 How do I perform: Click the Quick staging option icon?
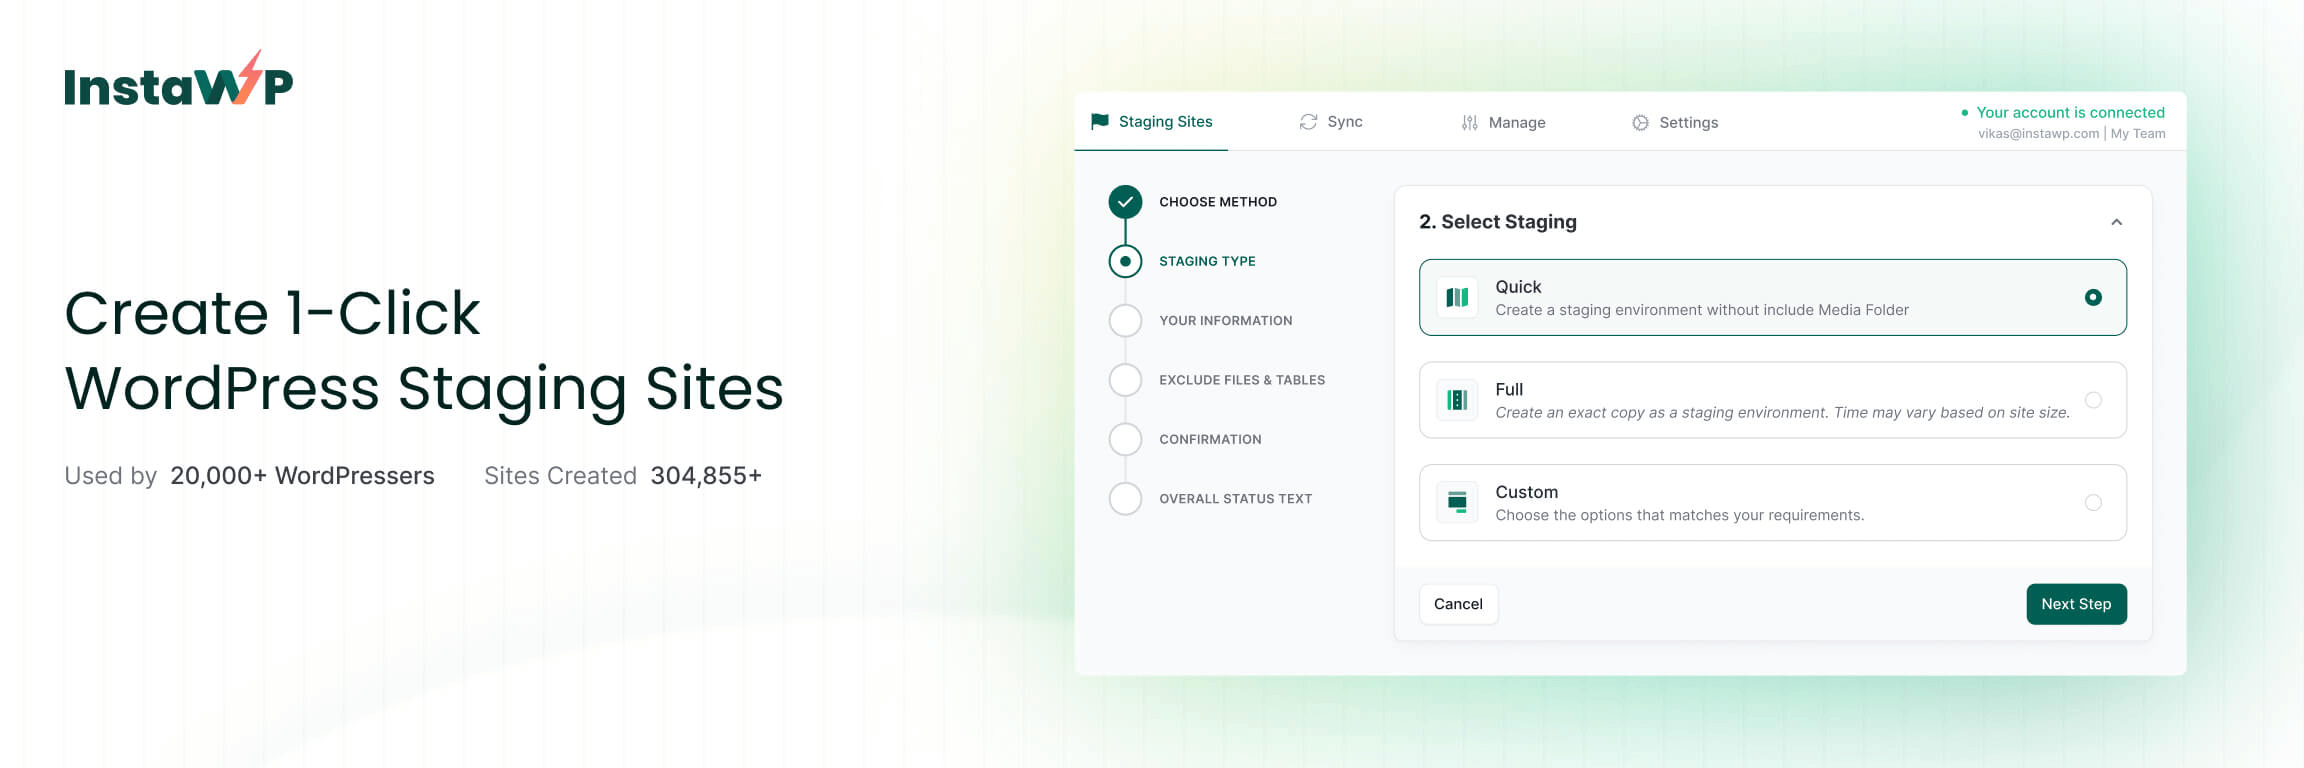pos(1457,297)
